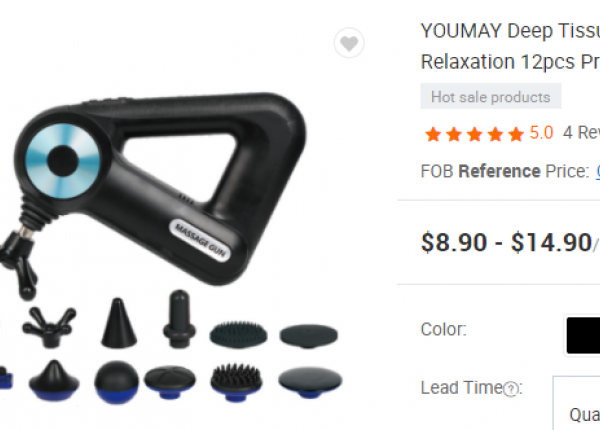This screenshot has height=430, width=600.
Task: Click the 5.0 rating score
Action: [x=541, y=133]
